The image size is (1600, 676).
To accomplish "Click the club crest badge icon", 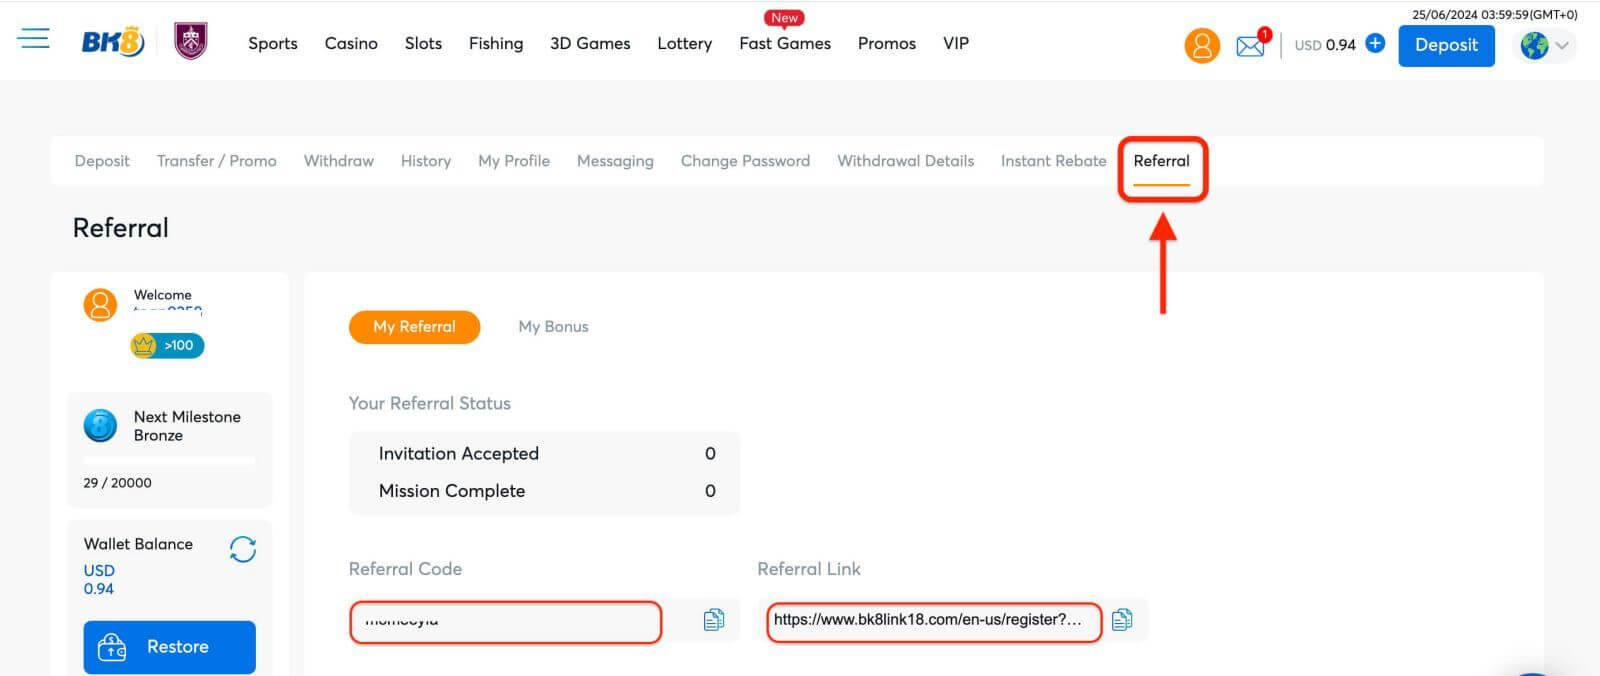I will coord(190,42).
